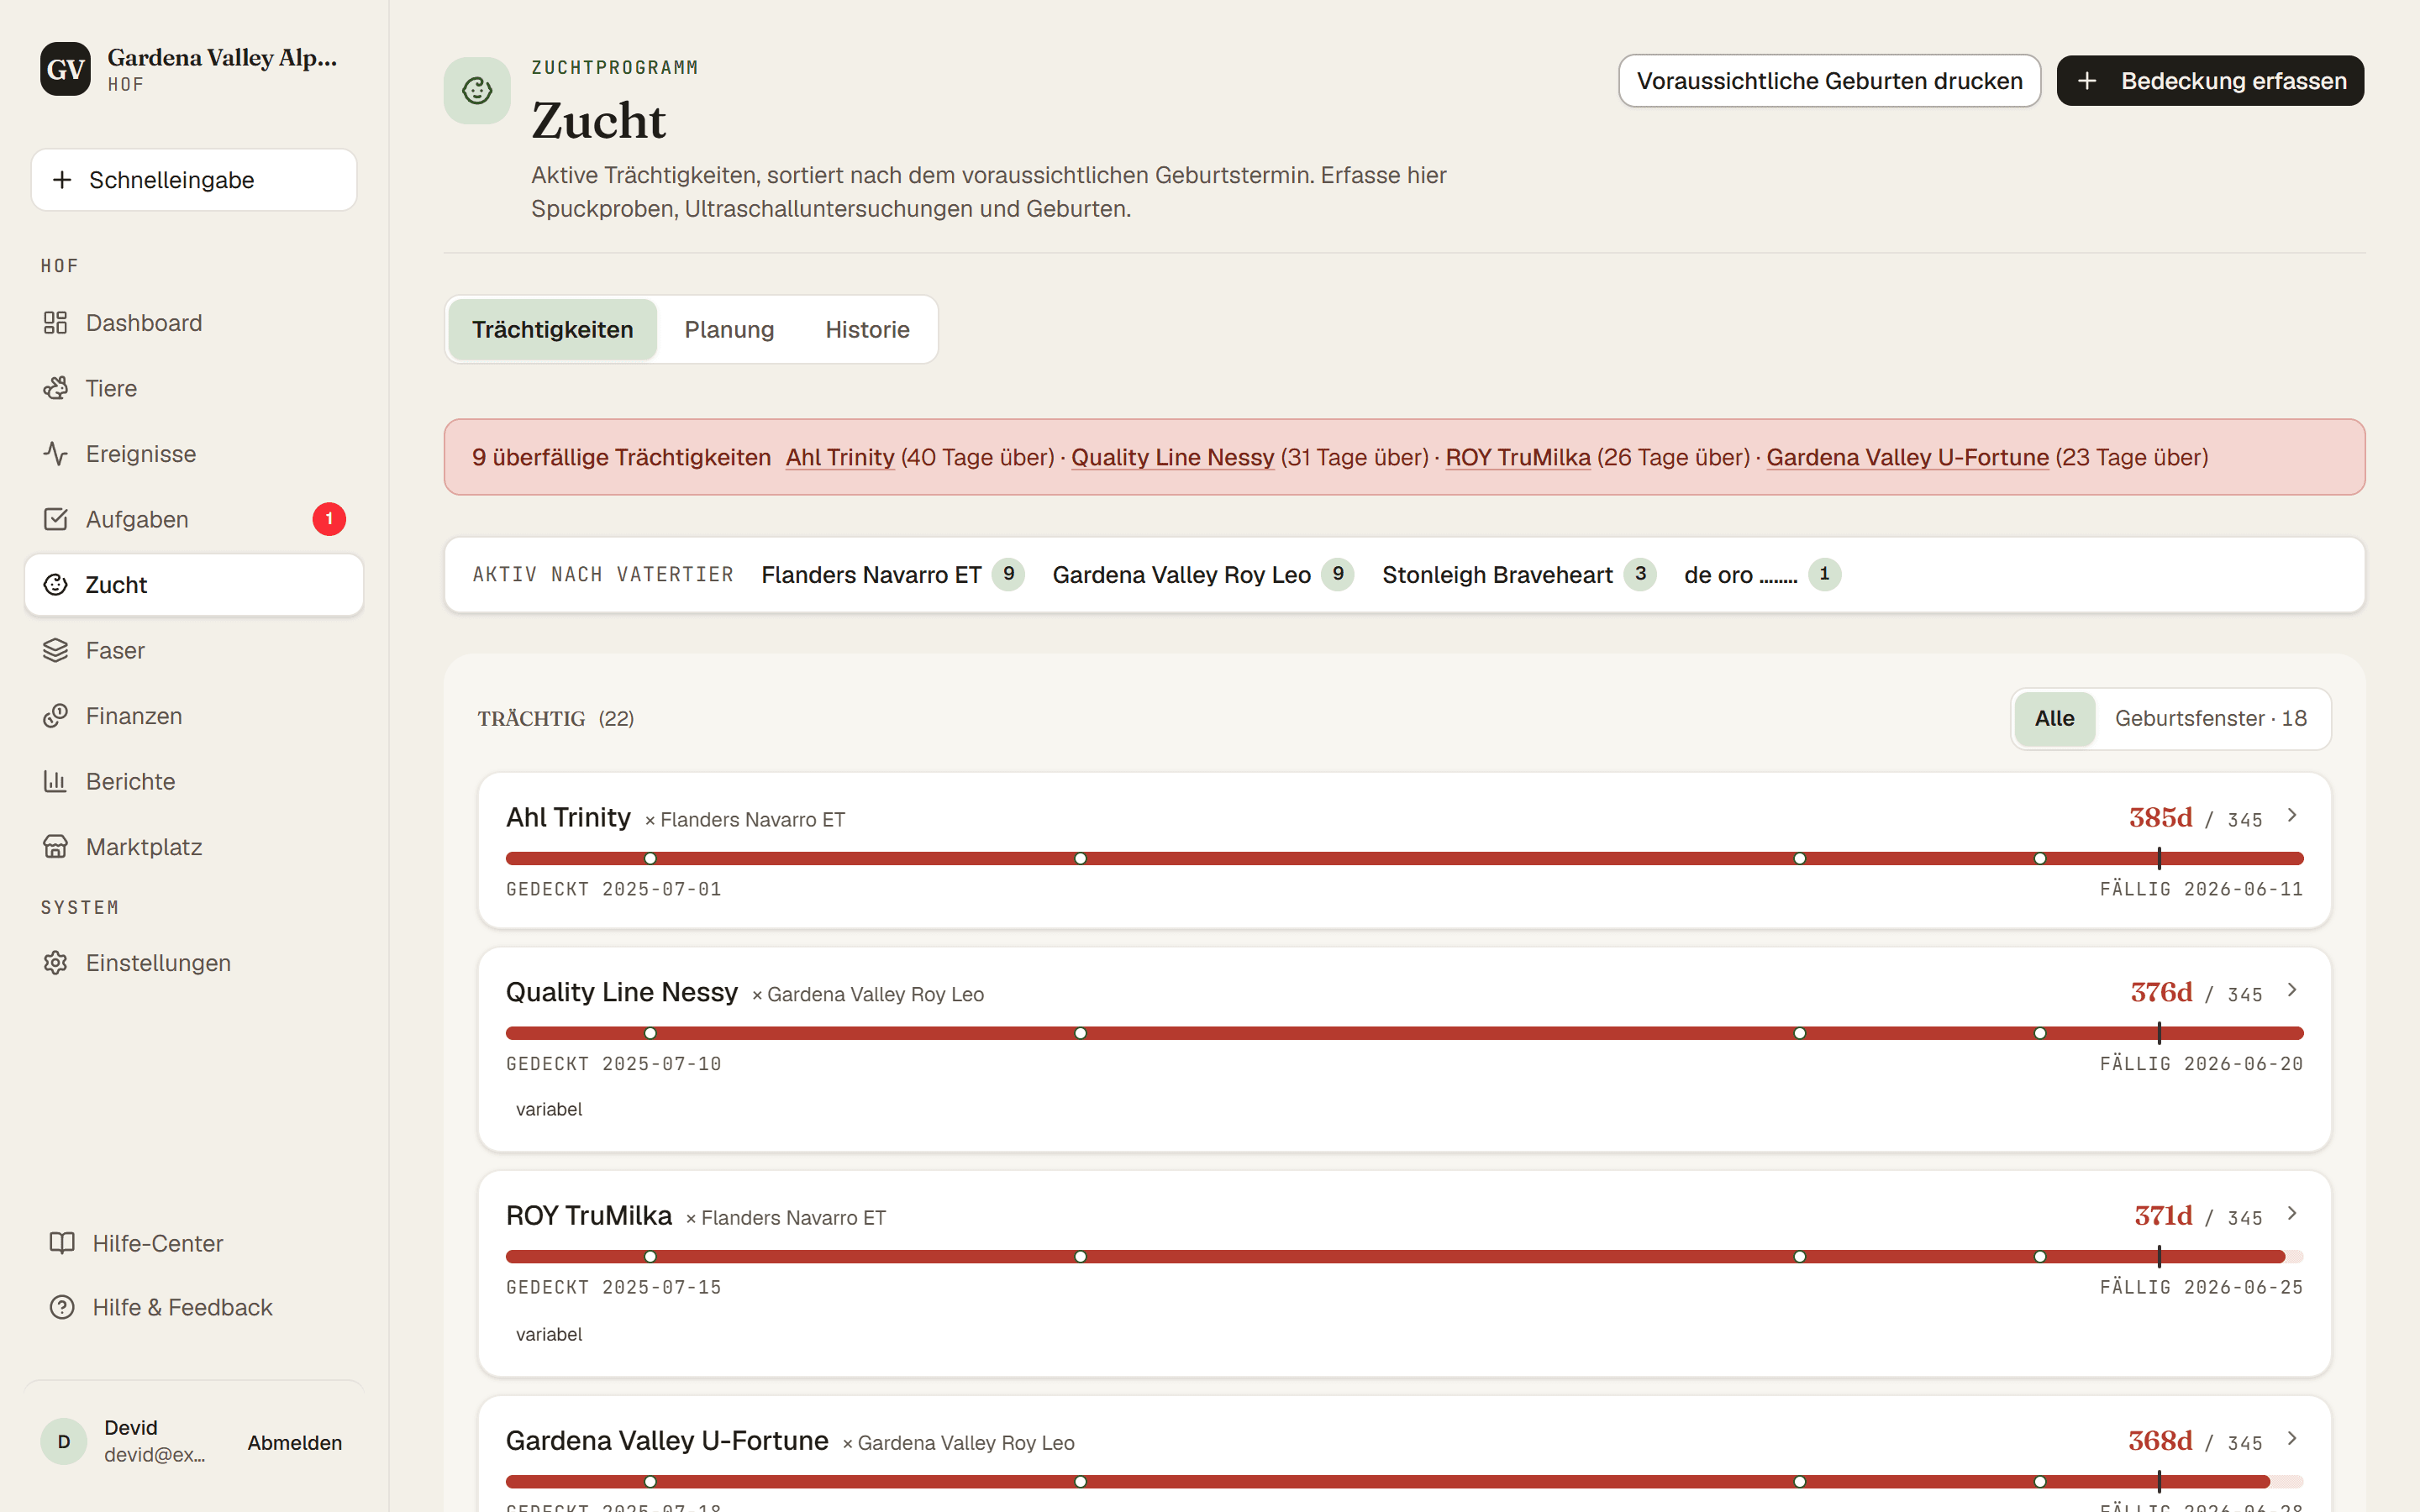Open Dashboard from the sidebar

point(194,323)
